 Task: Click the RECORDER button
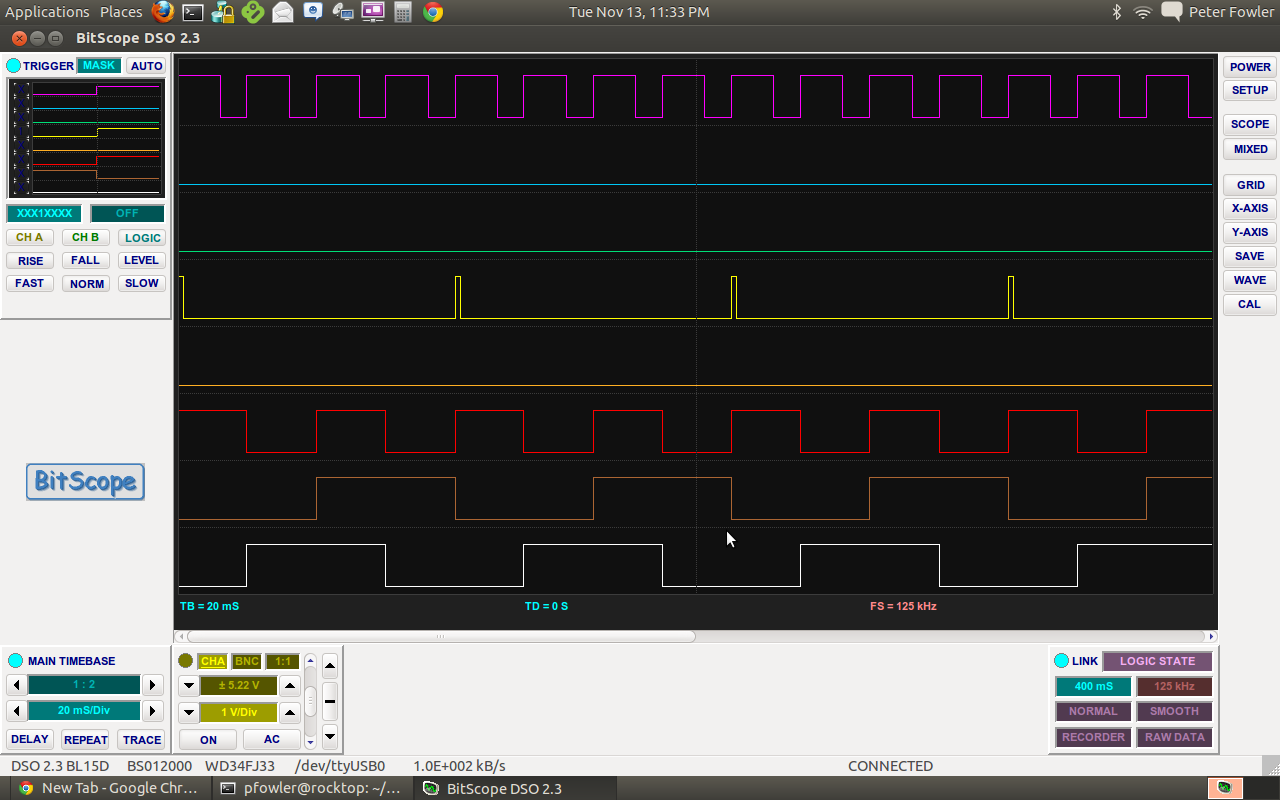click(1093, 737)
